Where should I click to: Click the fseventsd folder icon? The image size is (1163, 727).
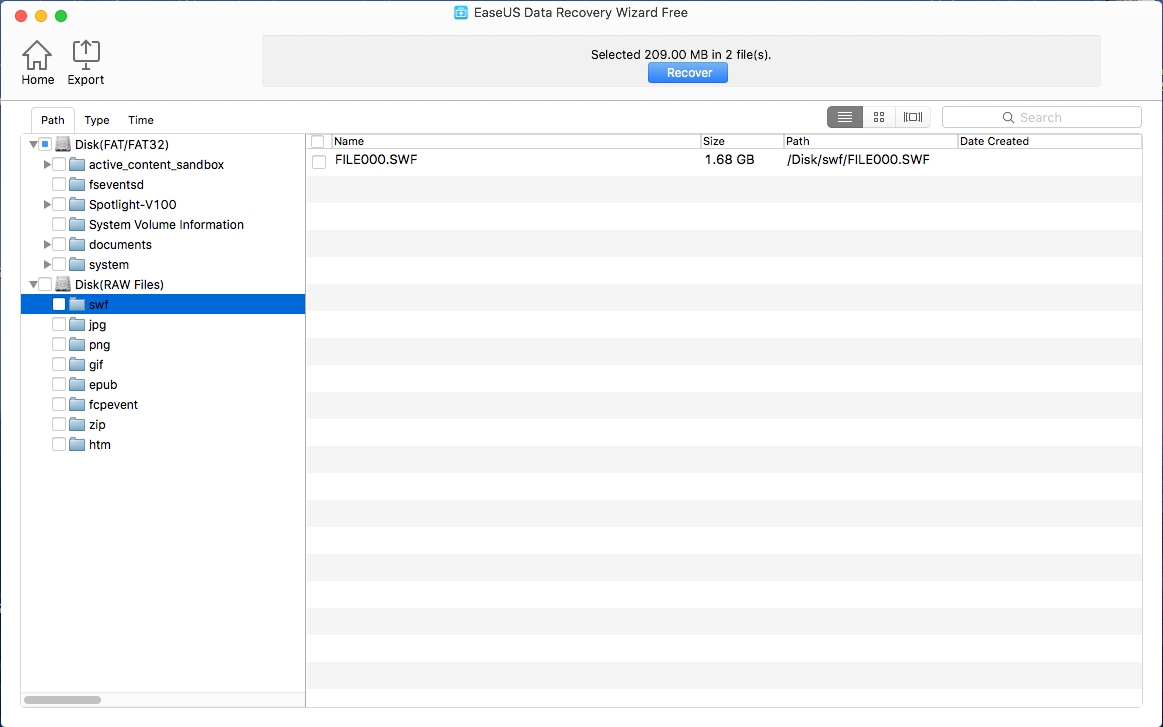click(77, 184)
